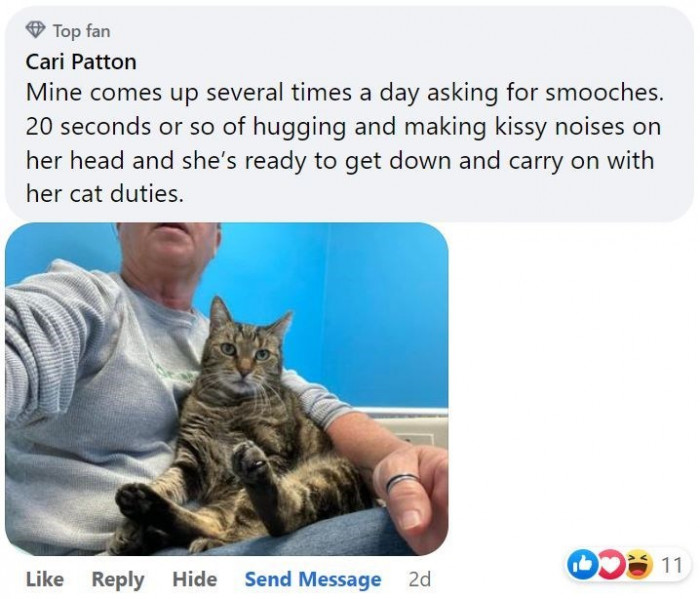Click Send Message link
The image size is (700, 599).
tap(313, 580)
